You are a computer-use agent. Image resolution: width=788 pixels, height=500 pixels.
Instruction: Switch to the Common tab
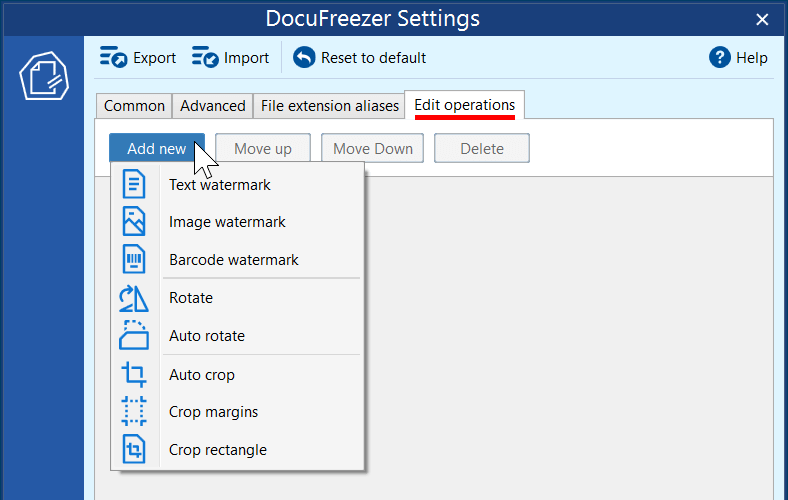134,106
